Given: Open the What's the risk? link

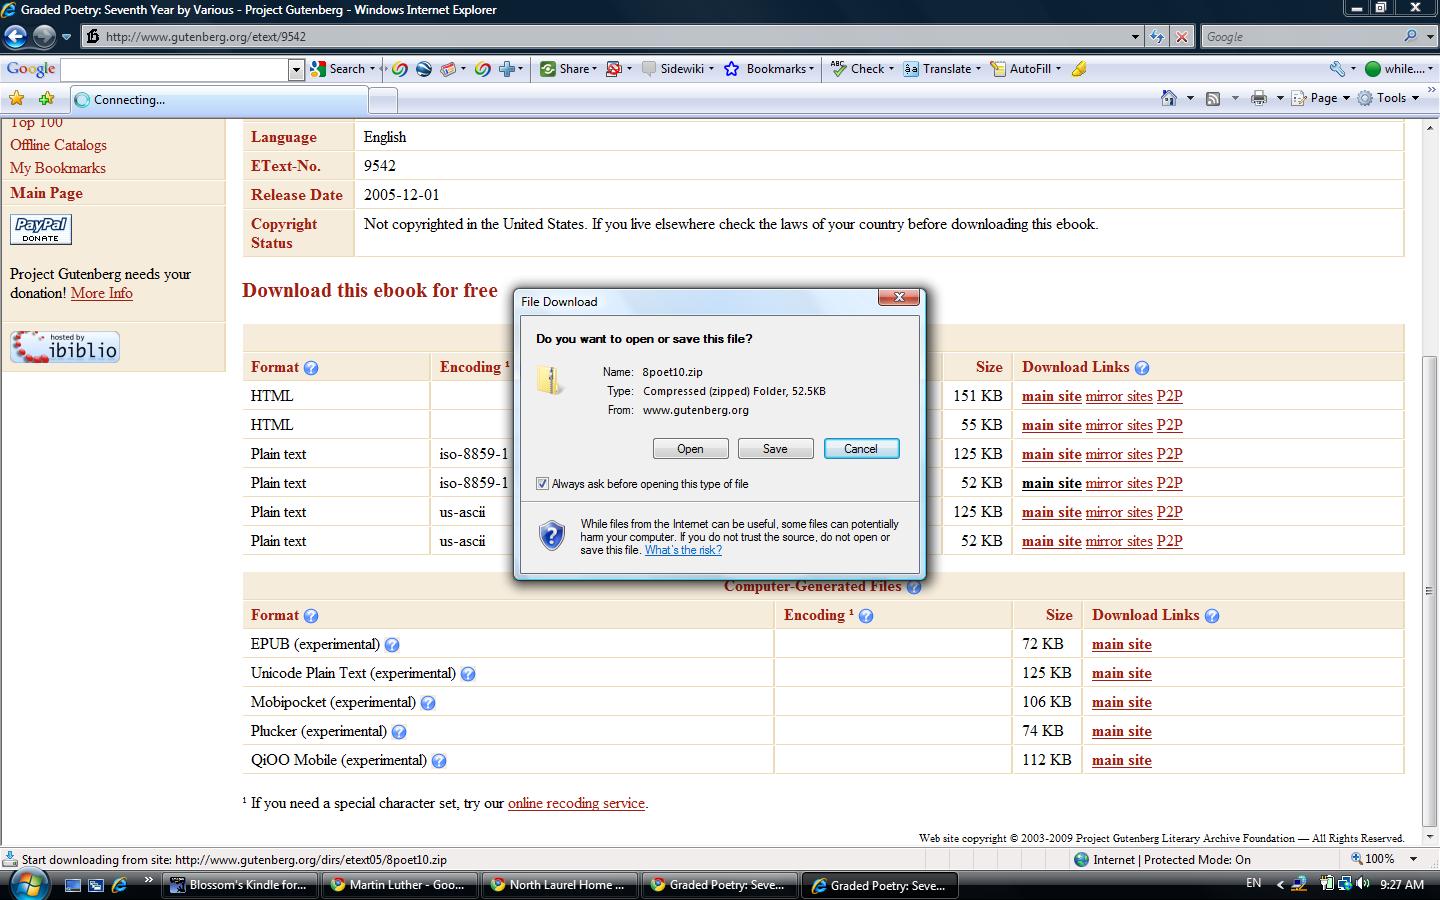Looking at the screenshot, I should point(683,550).
